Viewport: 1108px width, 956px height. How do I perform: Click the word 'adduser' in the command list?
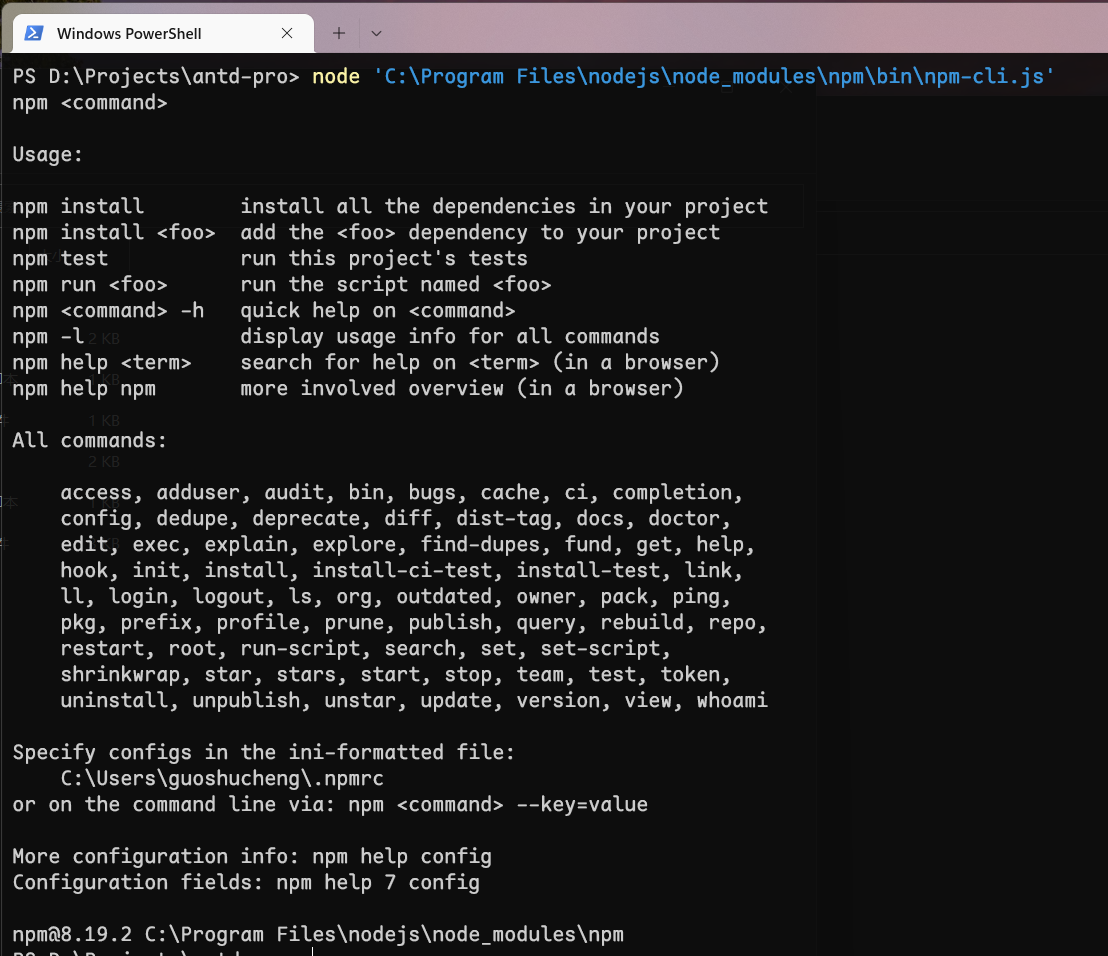pos(199,492)
